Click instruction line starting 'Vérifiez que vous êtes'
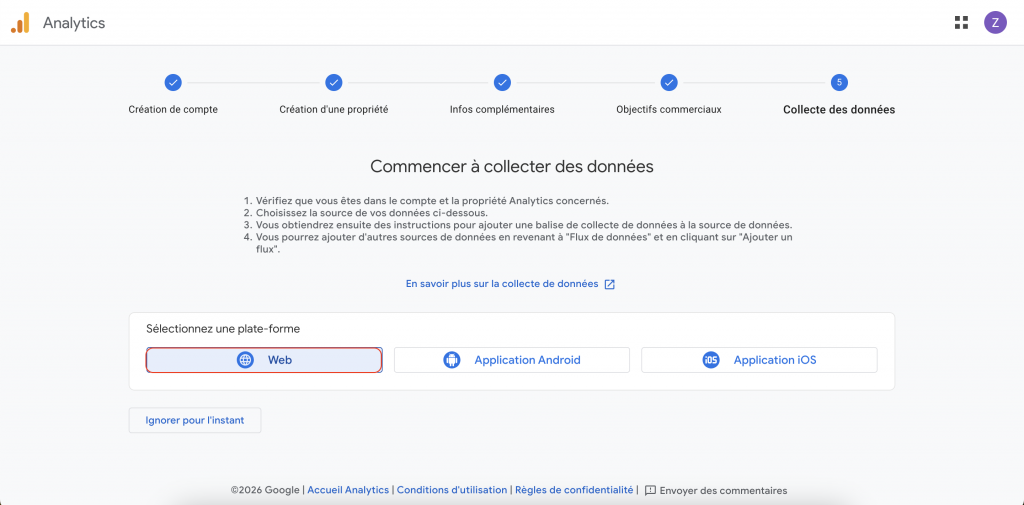 (x=432, y=201)
